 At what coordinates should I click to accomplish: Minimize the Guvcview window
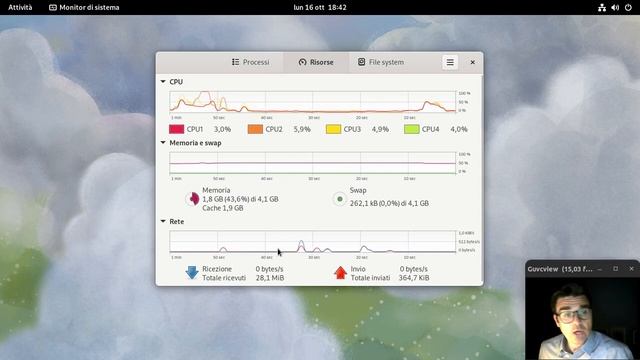[x=600, y=269]
